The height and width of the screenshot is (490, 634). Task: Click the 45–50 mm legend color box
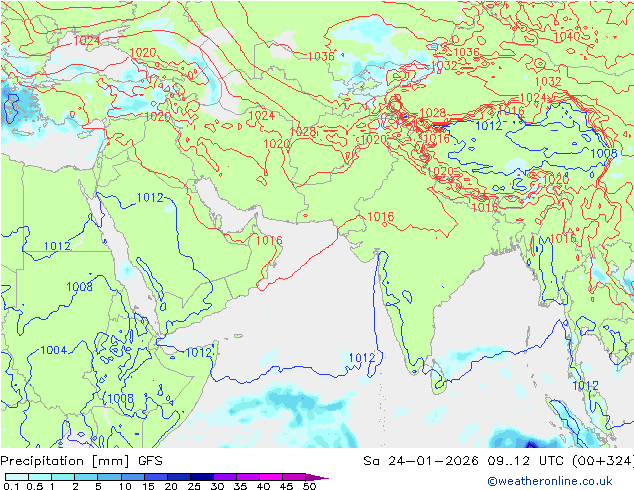click(294, 477)
